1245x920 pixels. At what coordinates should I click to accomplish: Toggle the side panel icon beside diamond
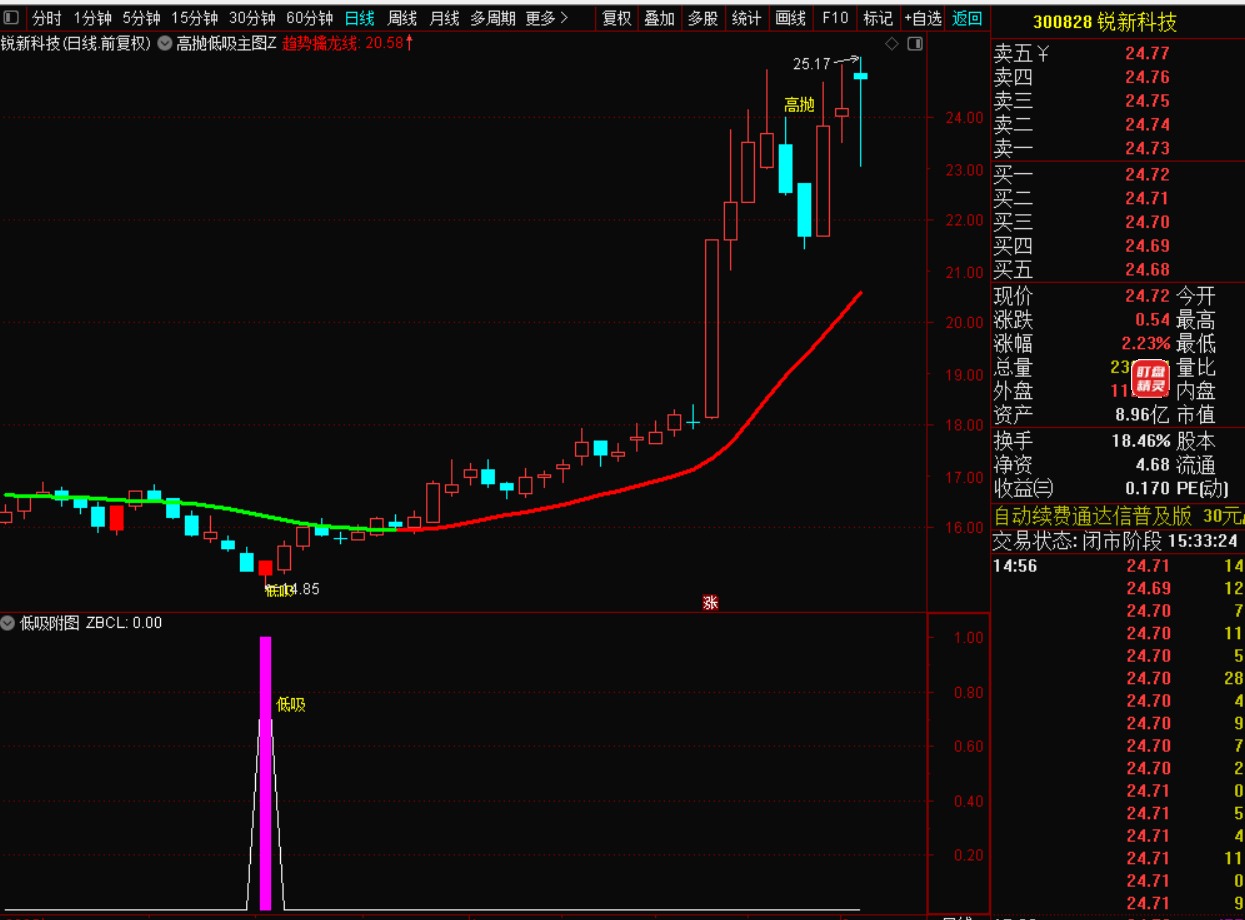(x=914, y=44)
